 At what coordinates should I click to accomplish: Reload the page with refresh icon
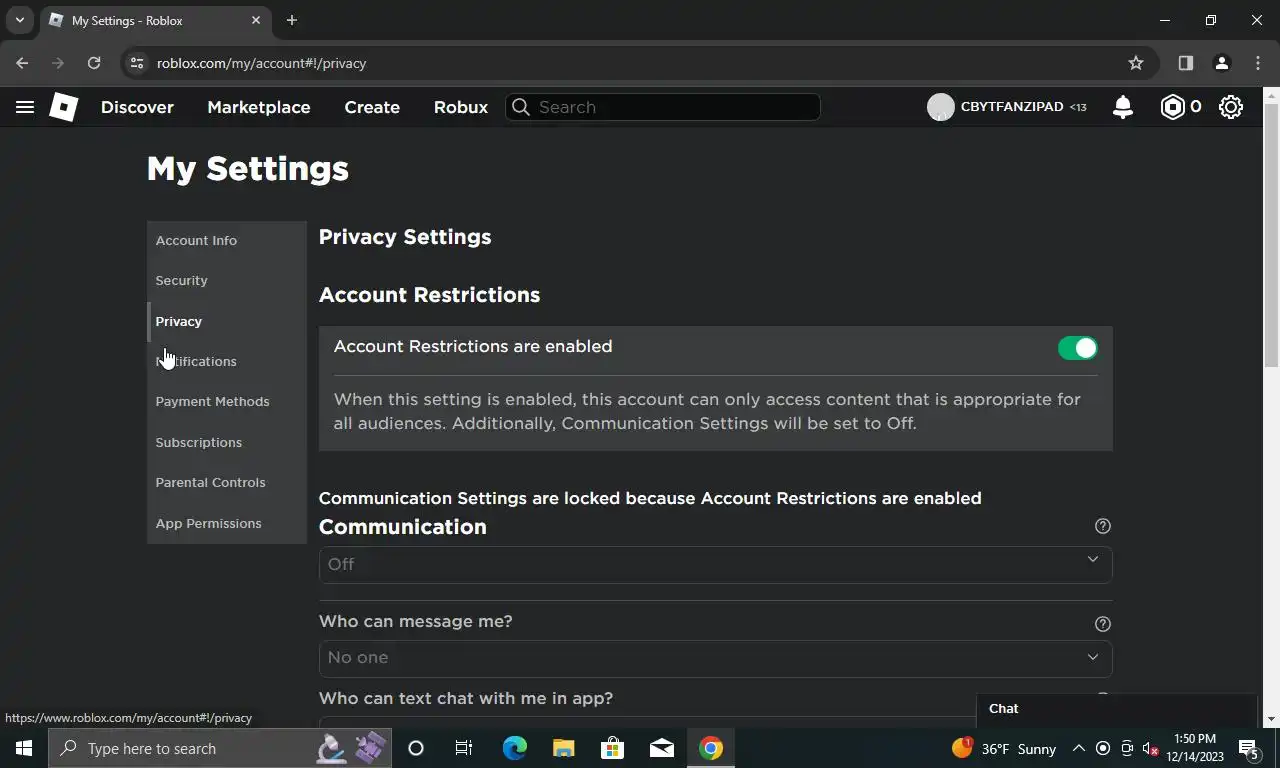click(x=94, y=63)
